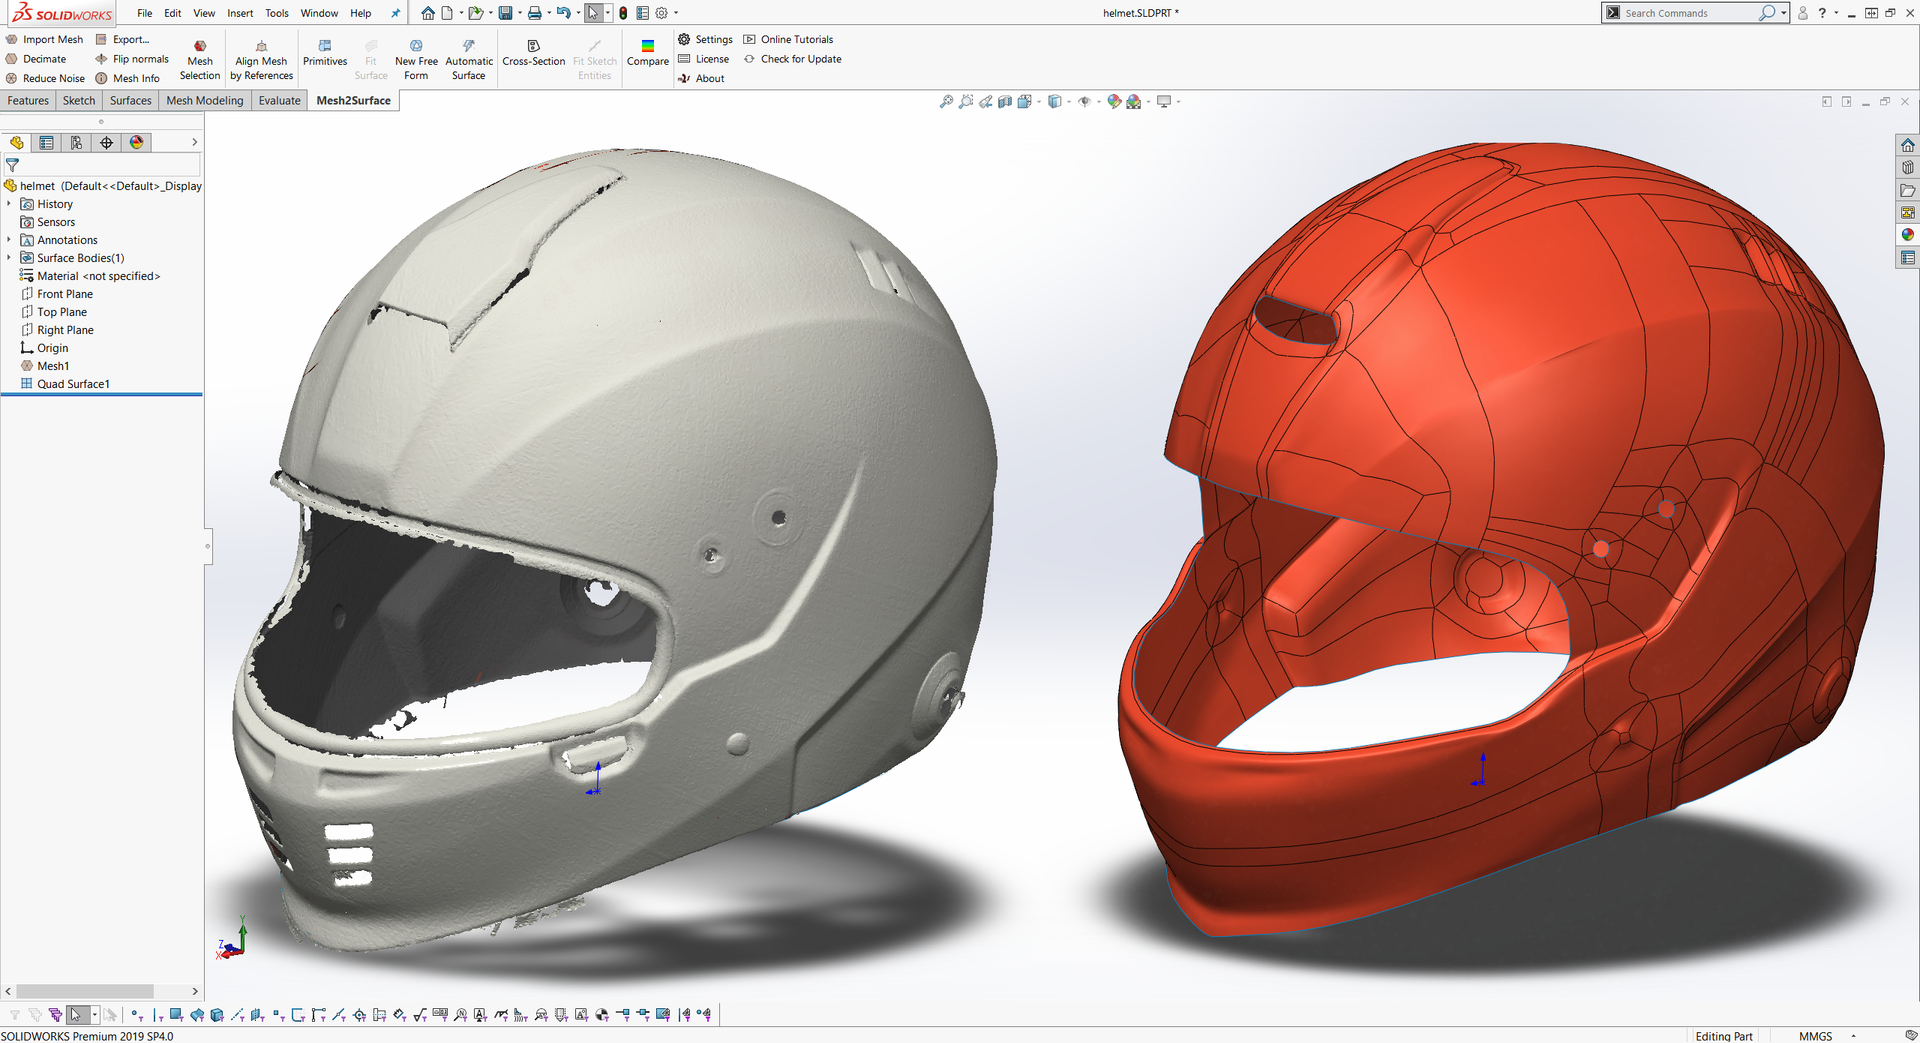Open the Insert menu

240,13
